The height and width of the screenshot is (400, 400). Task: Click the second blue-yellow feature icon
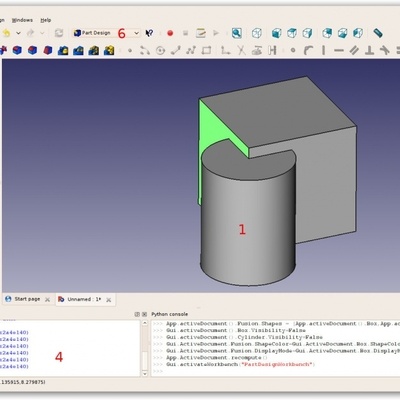78,50
